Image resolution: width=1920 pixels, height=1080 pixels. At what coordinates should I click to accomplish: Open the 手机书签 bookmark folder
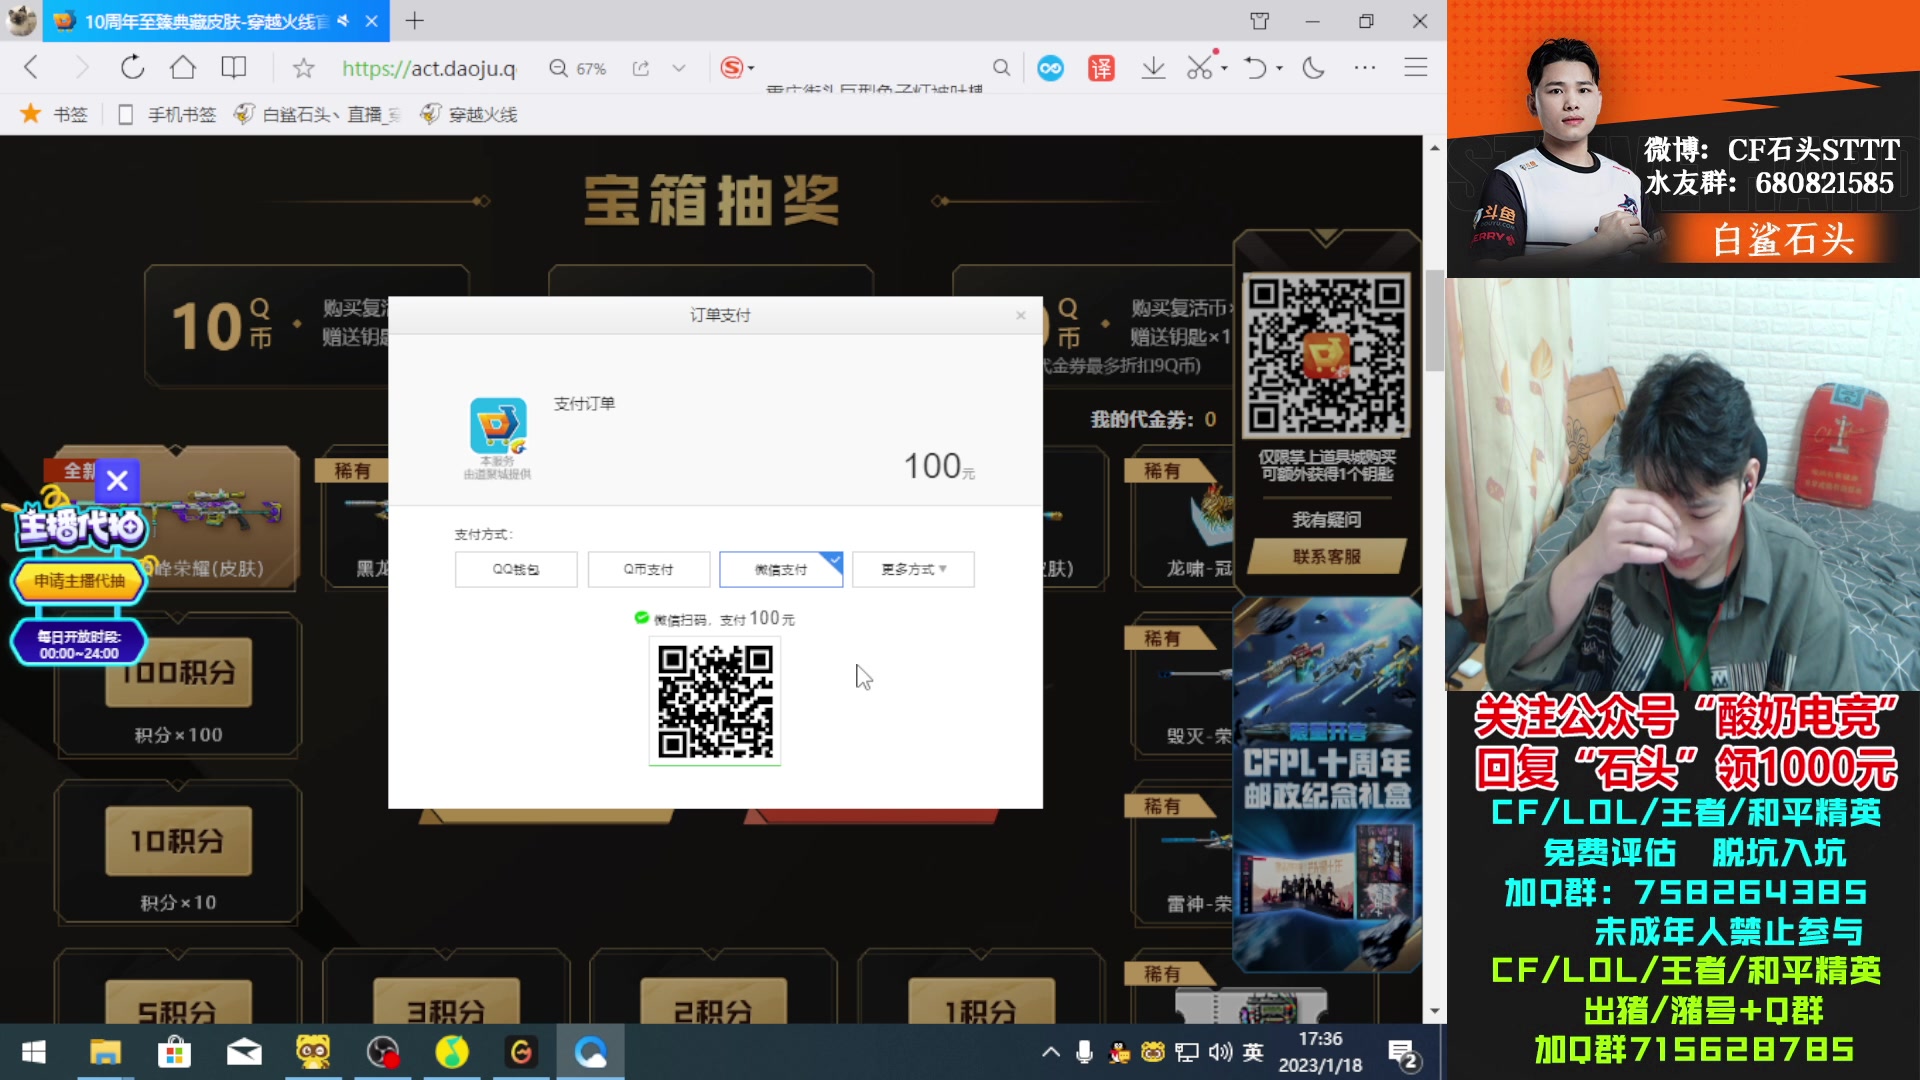(167, 114)
